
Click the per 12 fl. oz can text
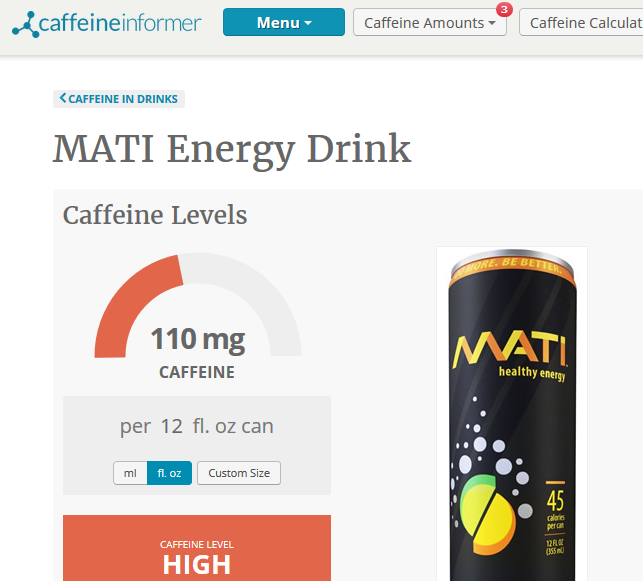(x=197, y=426)
